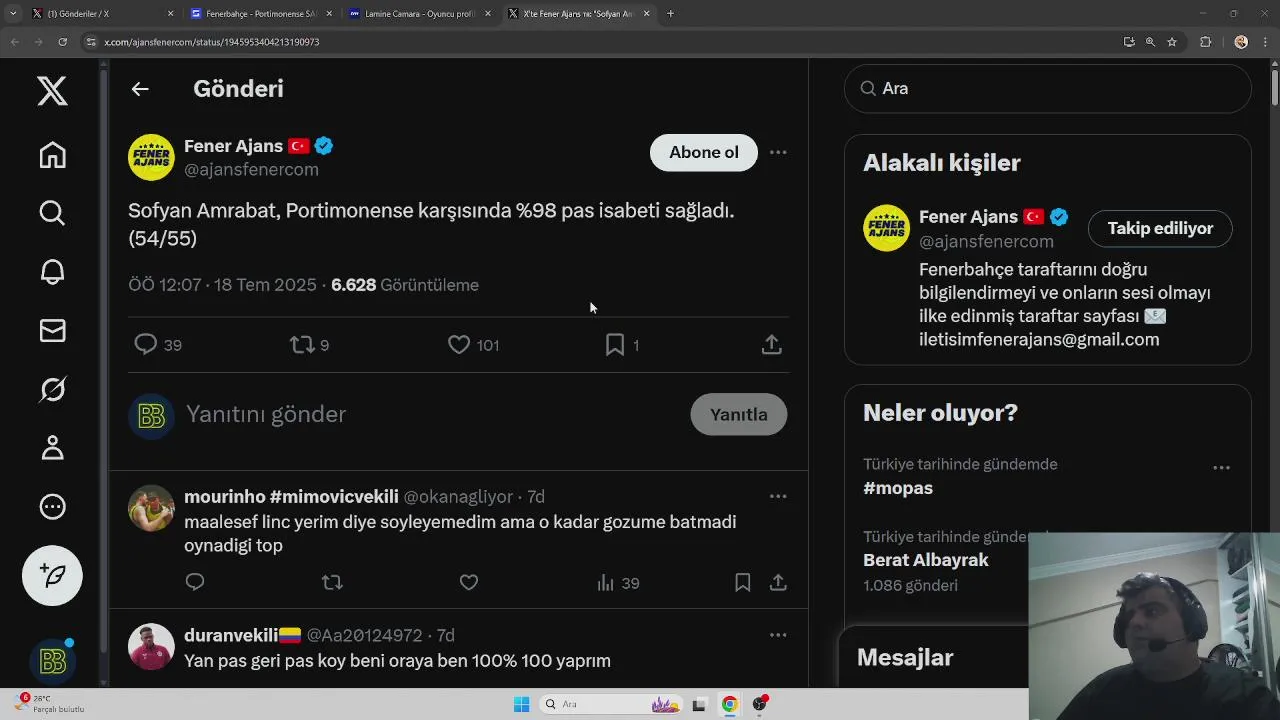This screenshot has width=1280, height=720.
Task: View analytics of the comment showing 39 views
Action: coord(617,583)
